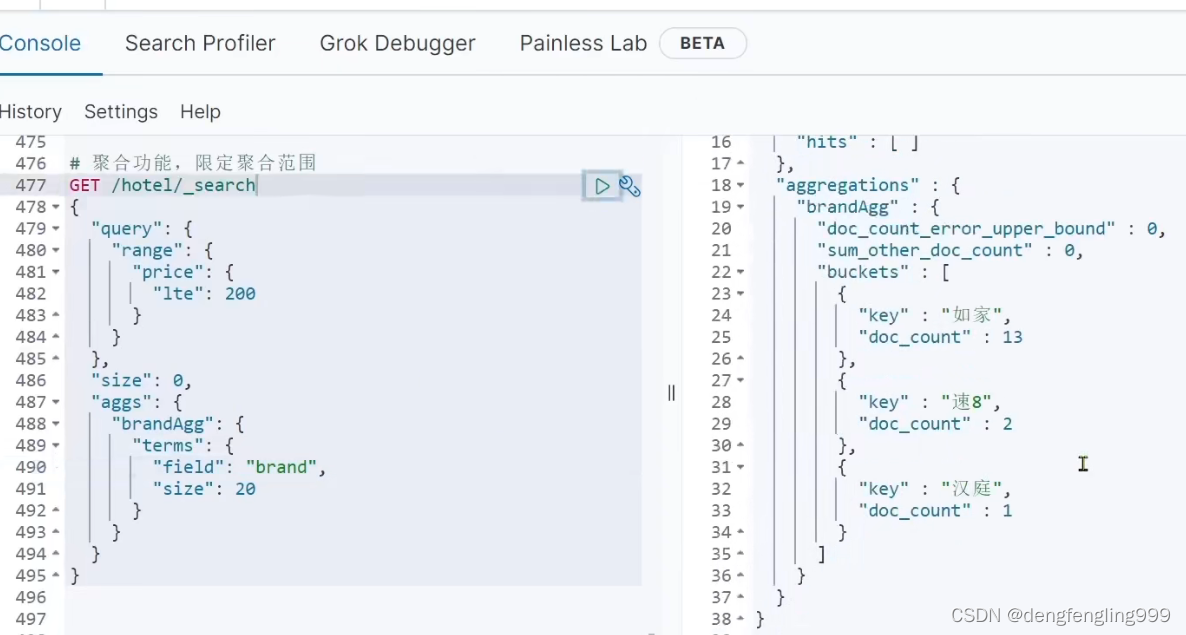The height and width of the screenshot is (635, 1186).
Task: Fold the aggregations block in response line 18
Action: (740, 186)
